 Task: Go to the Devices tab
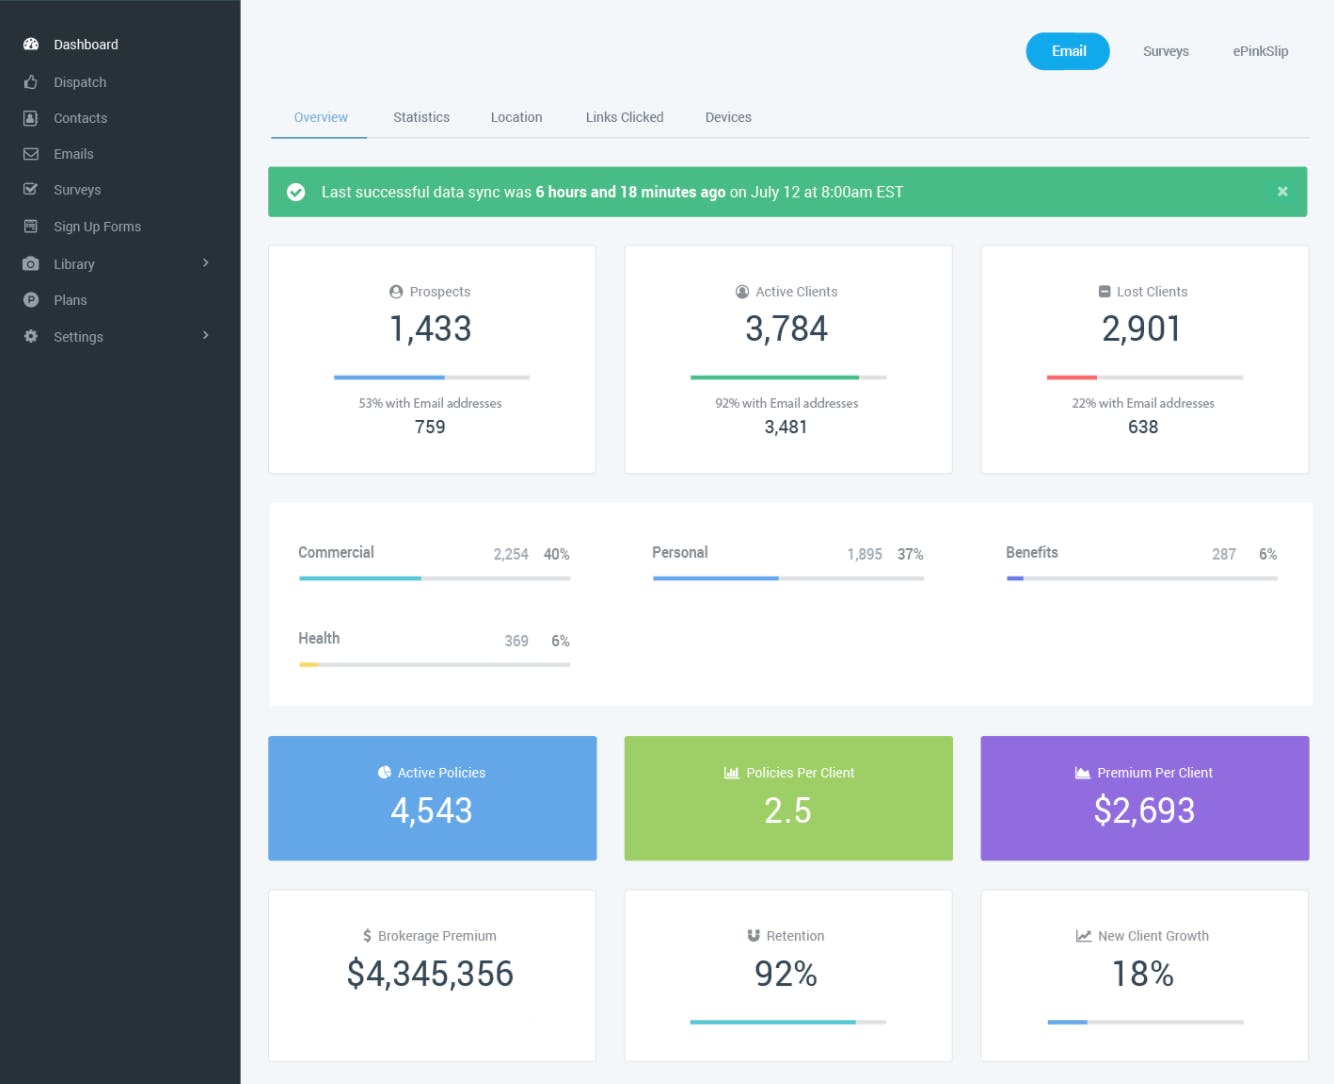tap(728, 117)
